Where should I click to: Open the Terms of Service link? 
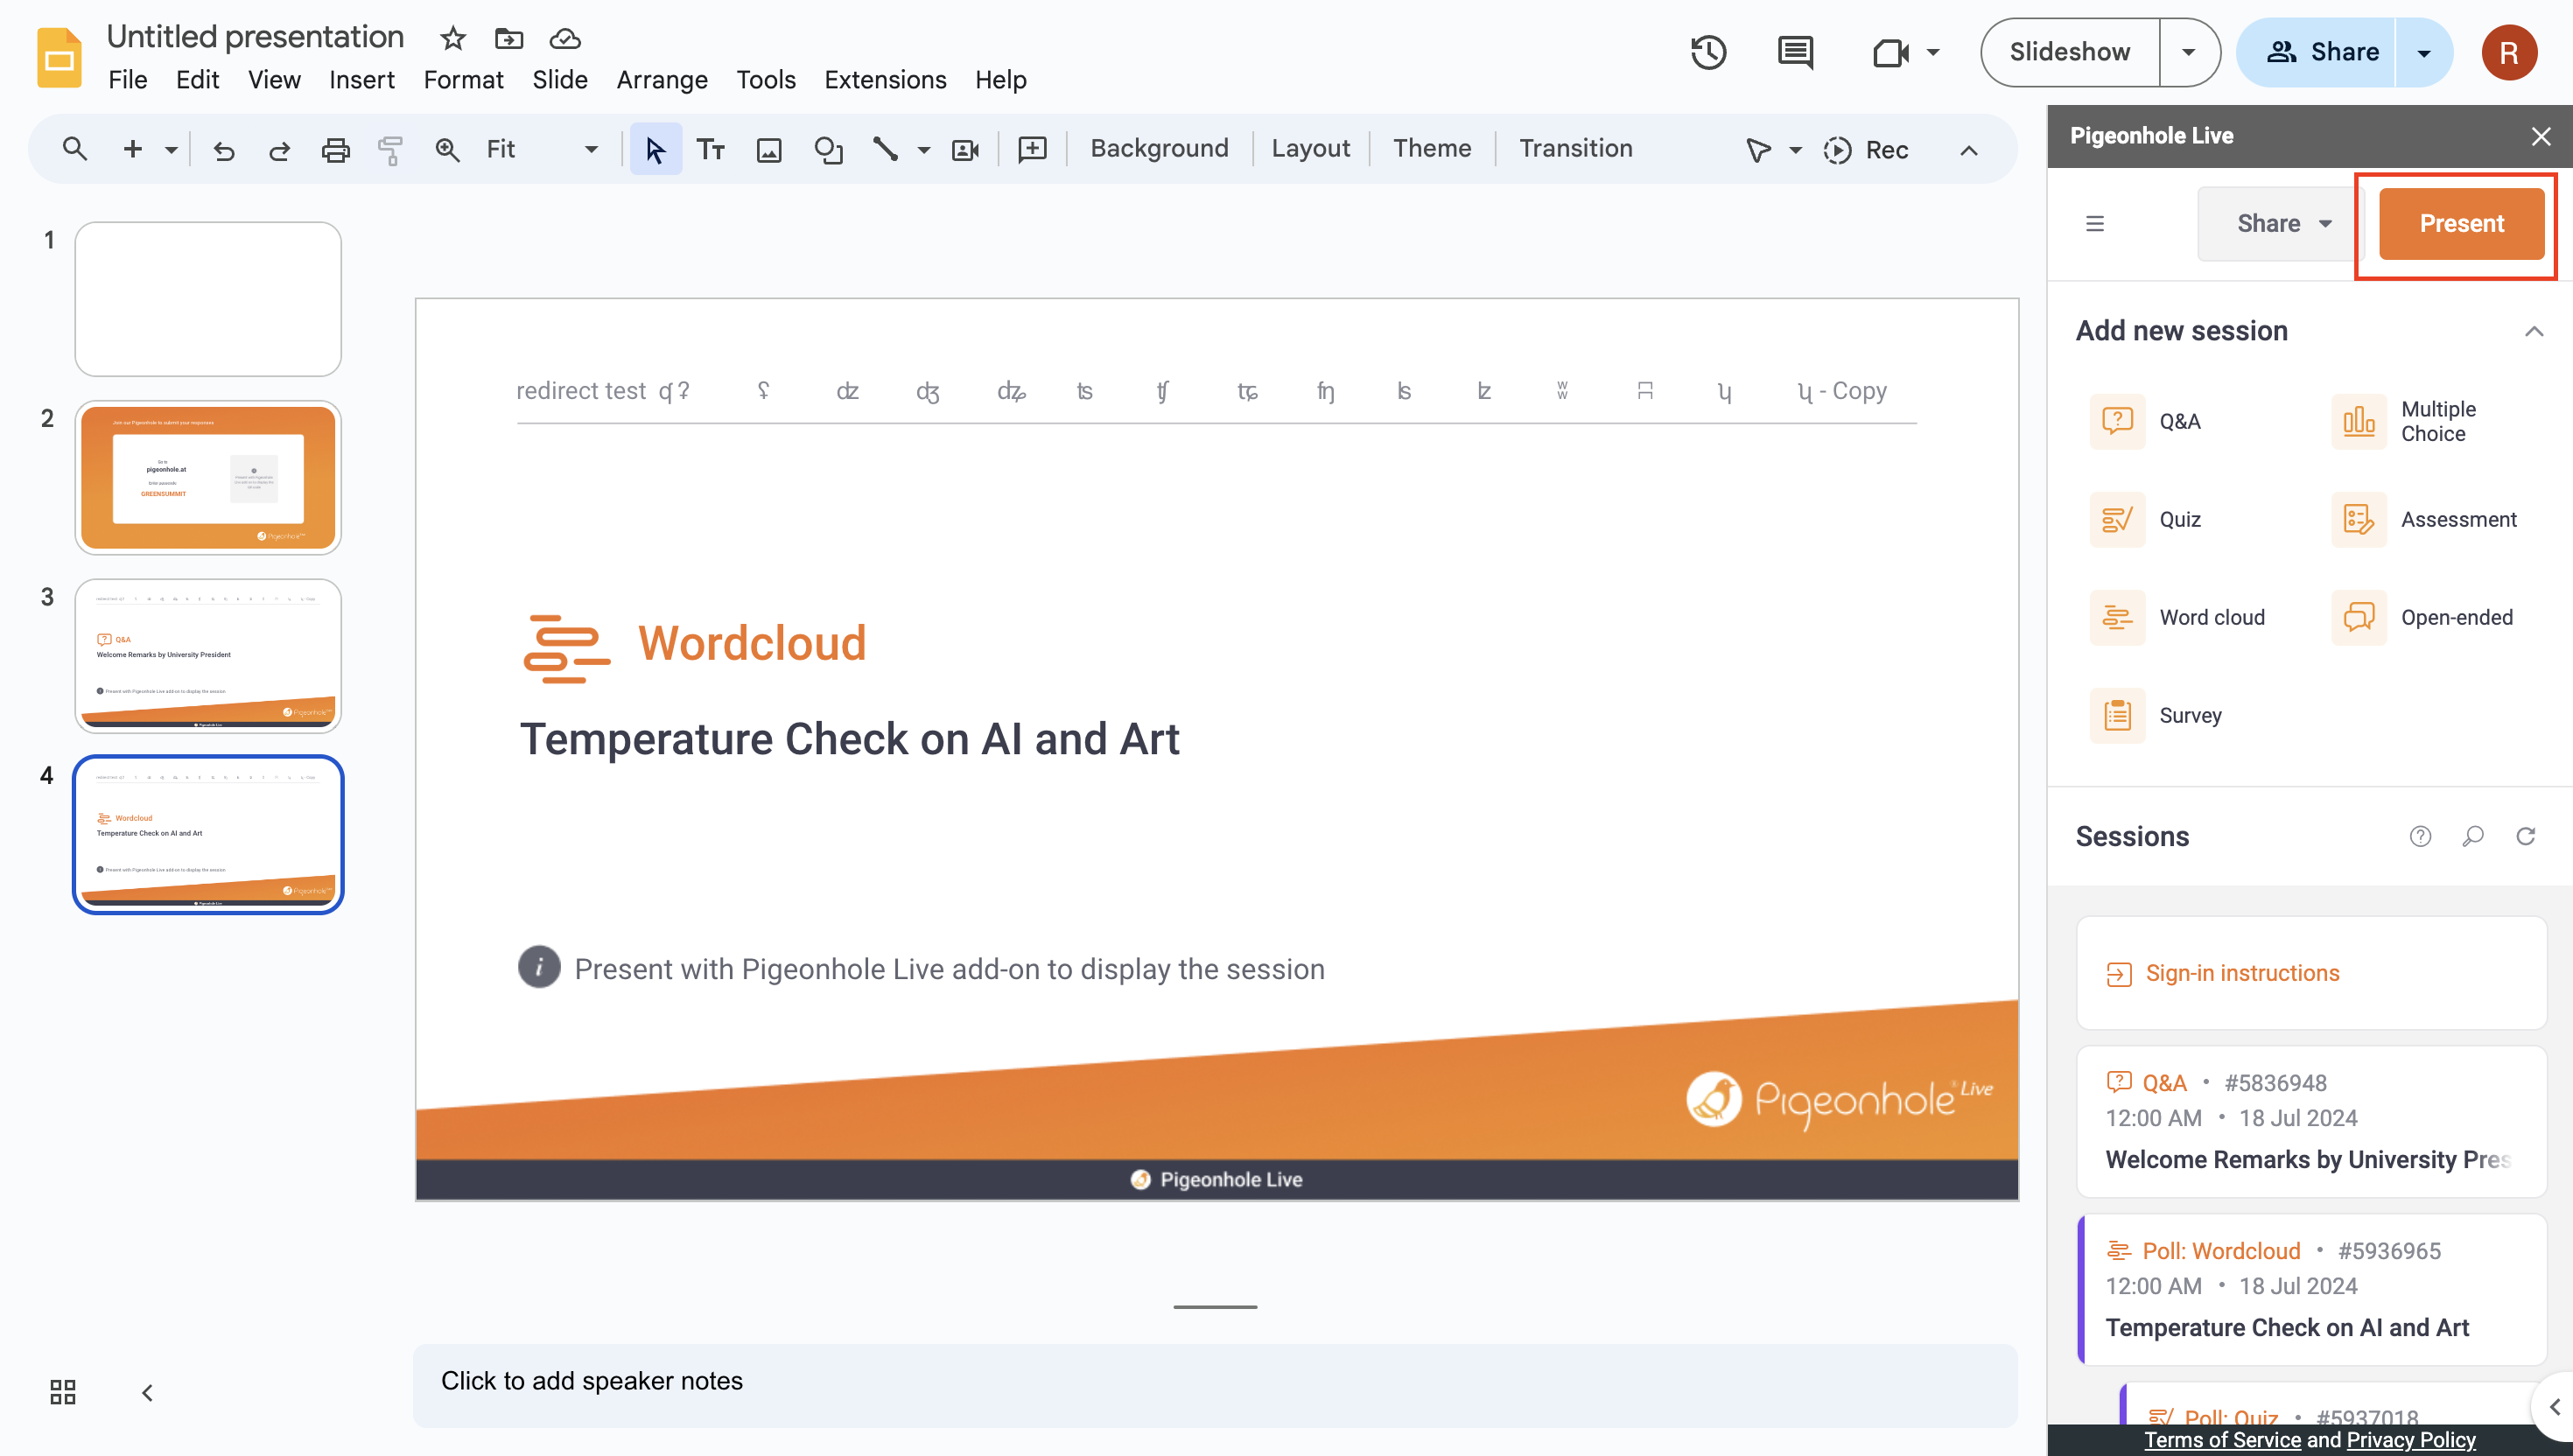click(x=2222, y=1440)
